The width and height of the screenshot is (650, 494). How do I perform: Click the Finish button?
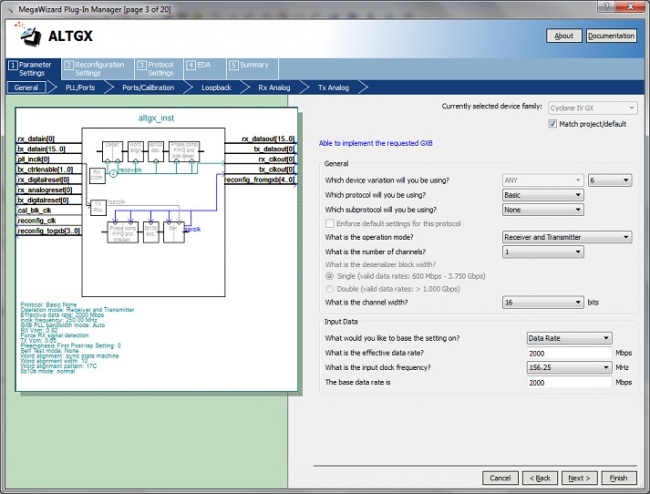[x=618, y=478]
